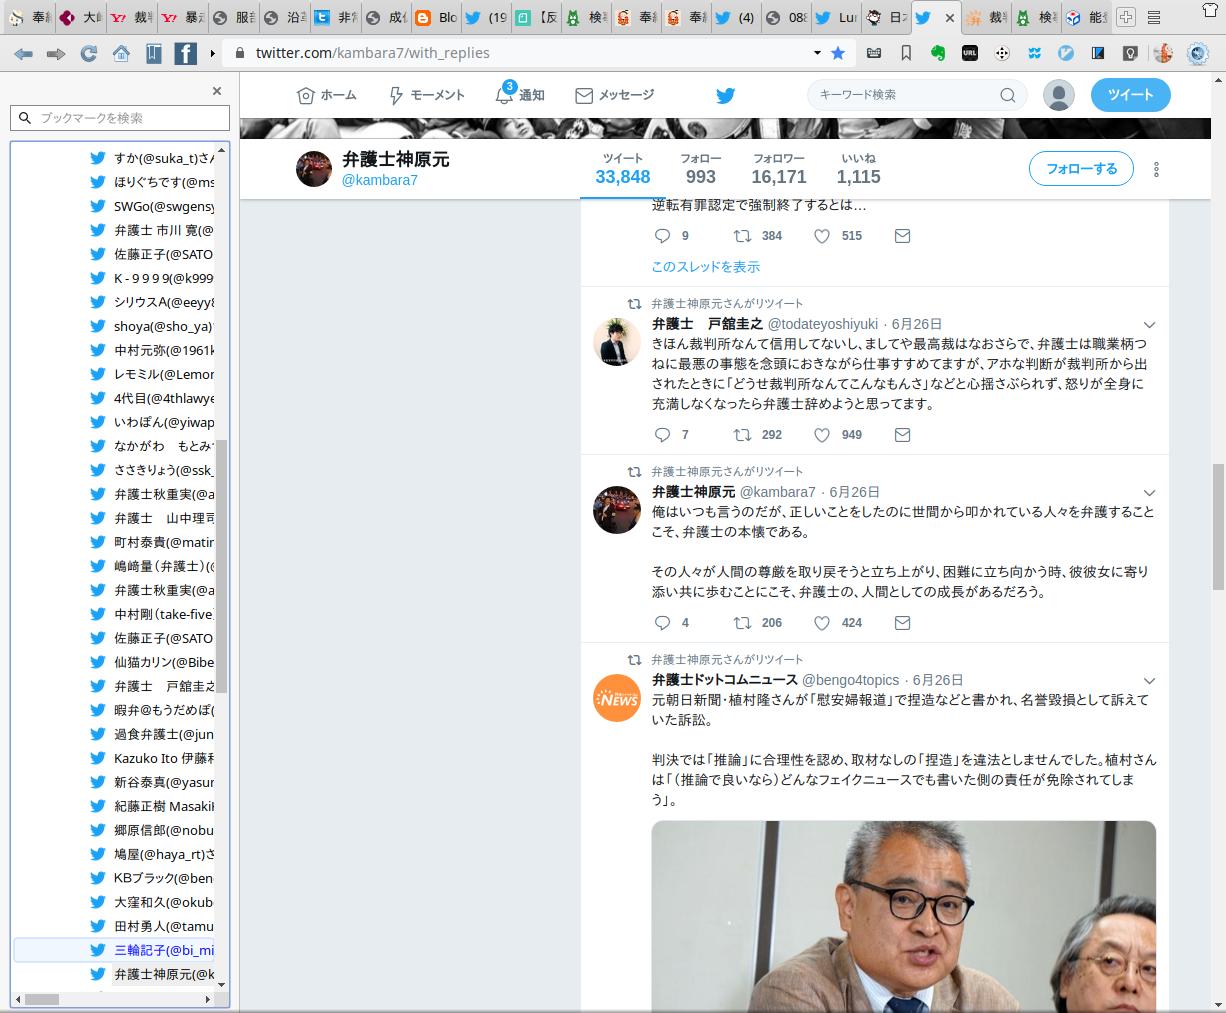Open dropdown caret on 神原元 June 26 tweet

click(x=1149, y=493)
